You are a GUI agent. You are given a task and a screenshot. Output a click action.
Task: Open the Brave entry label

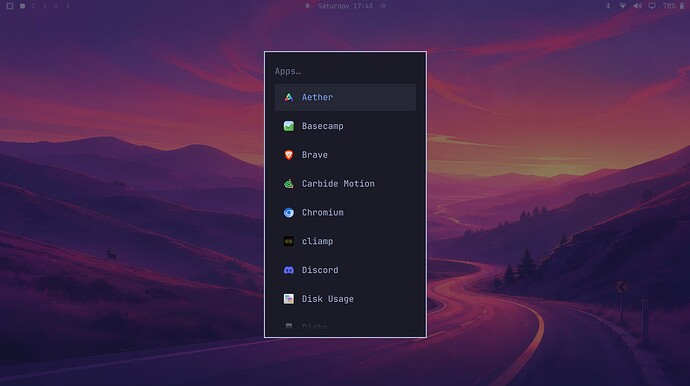315,155
